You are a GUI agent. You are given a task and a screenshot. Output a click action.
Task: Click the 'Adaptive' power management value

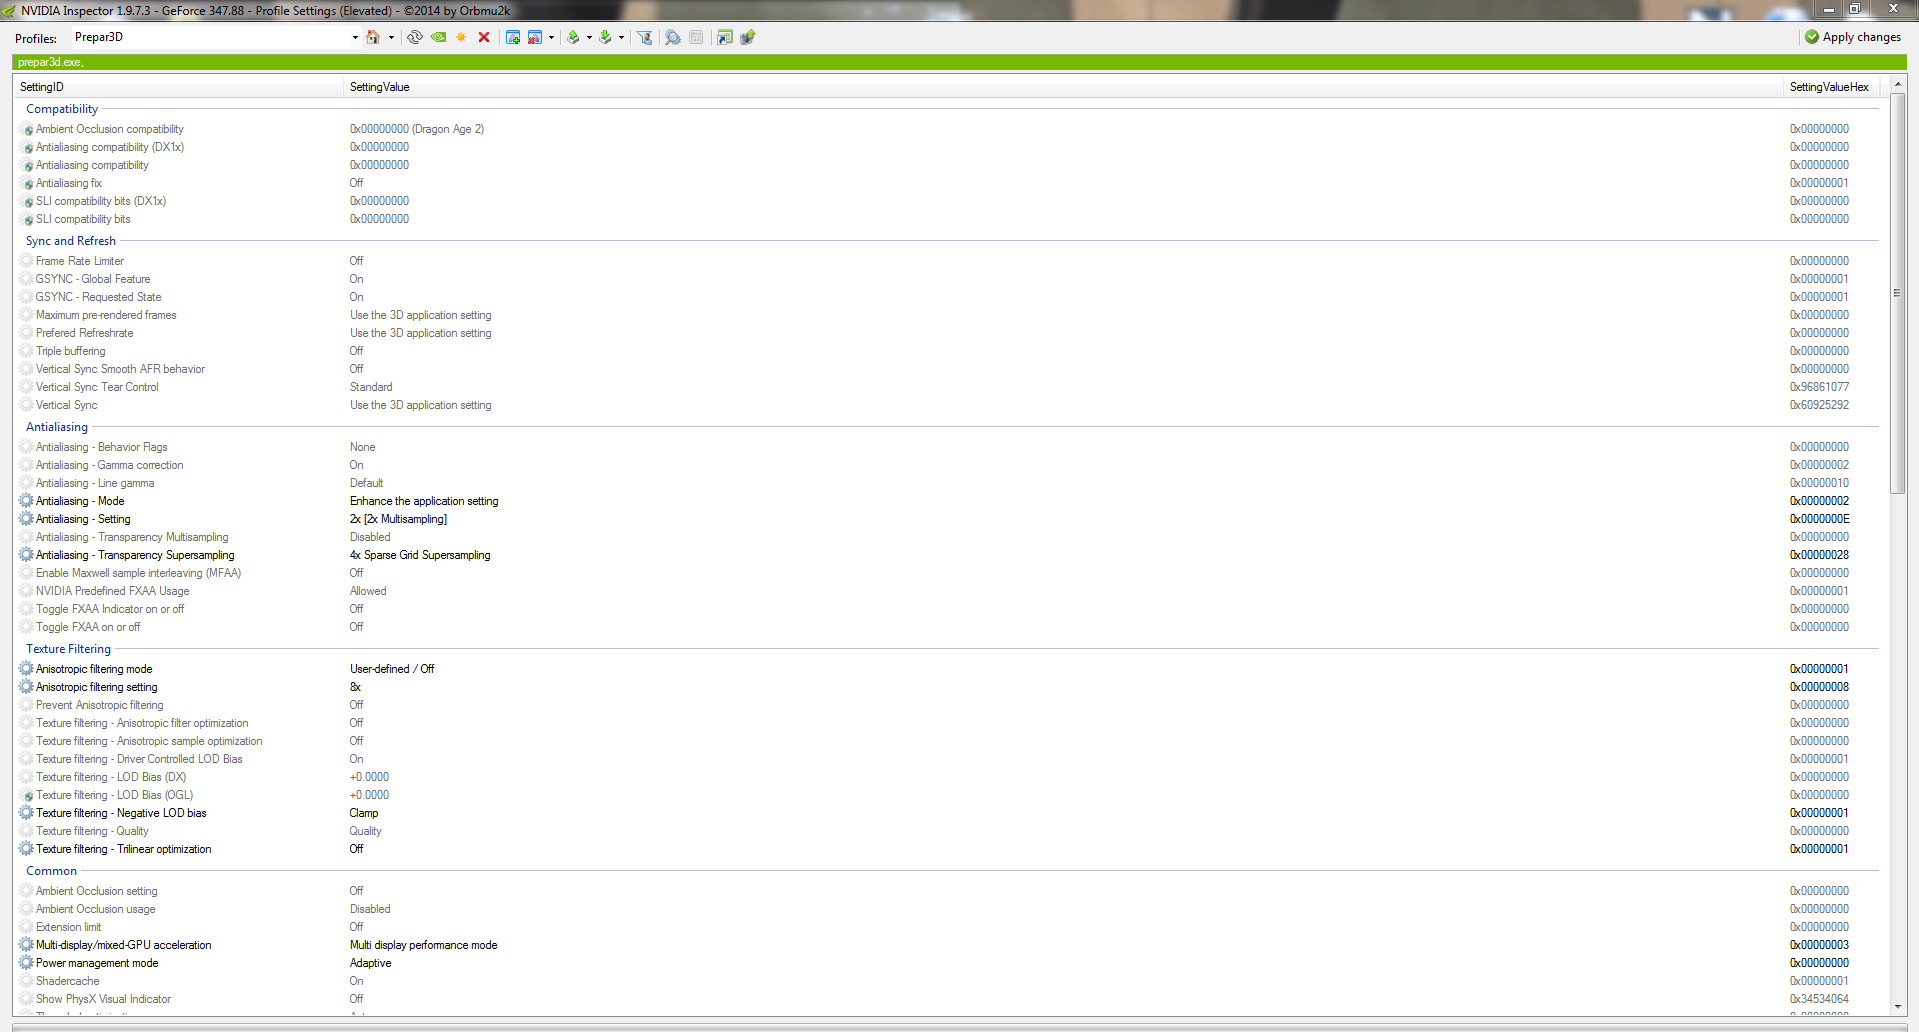(x=370, y=963)
